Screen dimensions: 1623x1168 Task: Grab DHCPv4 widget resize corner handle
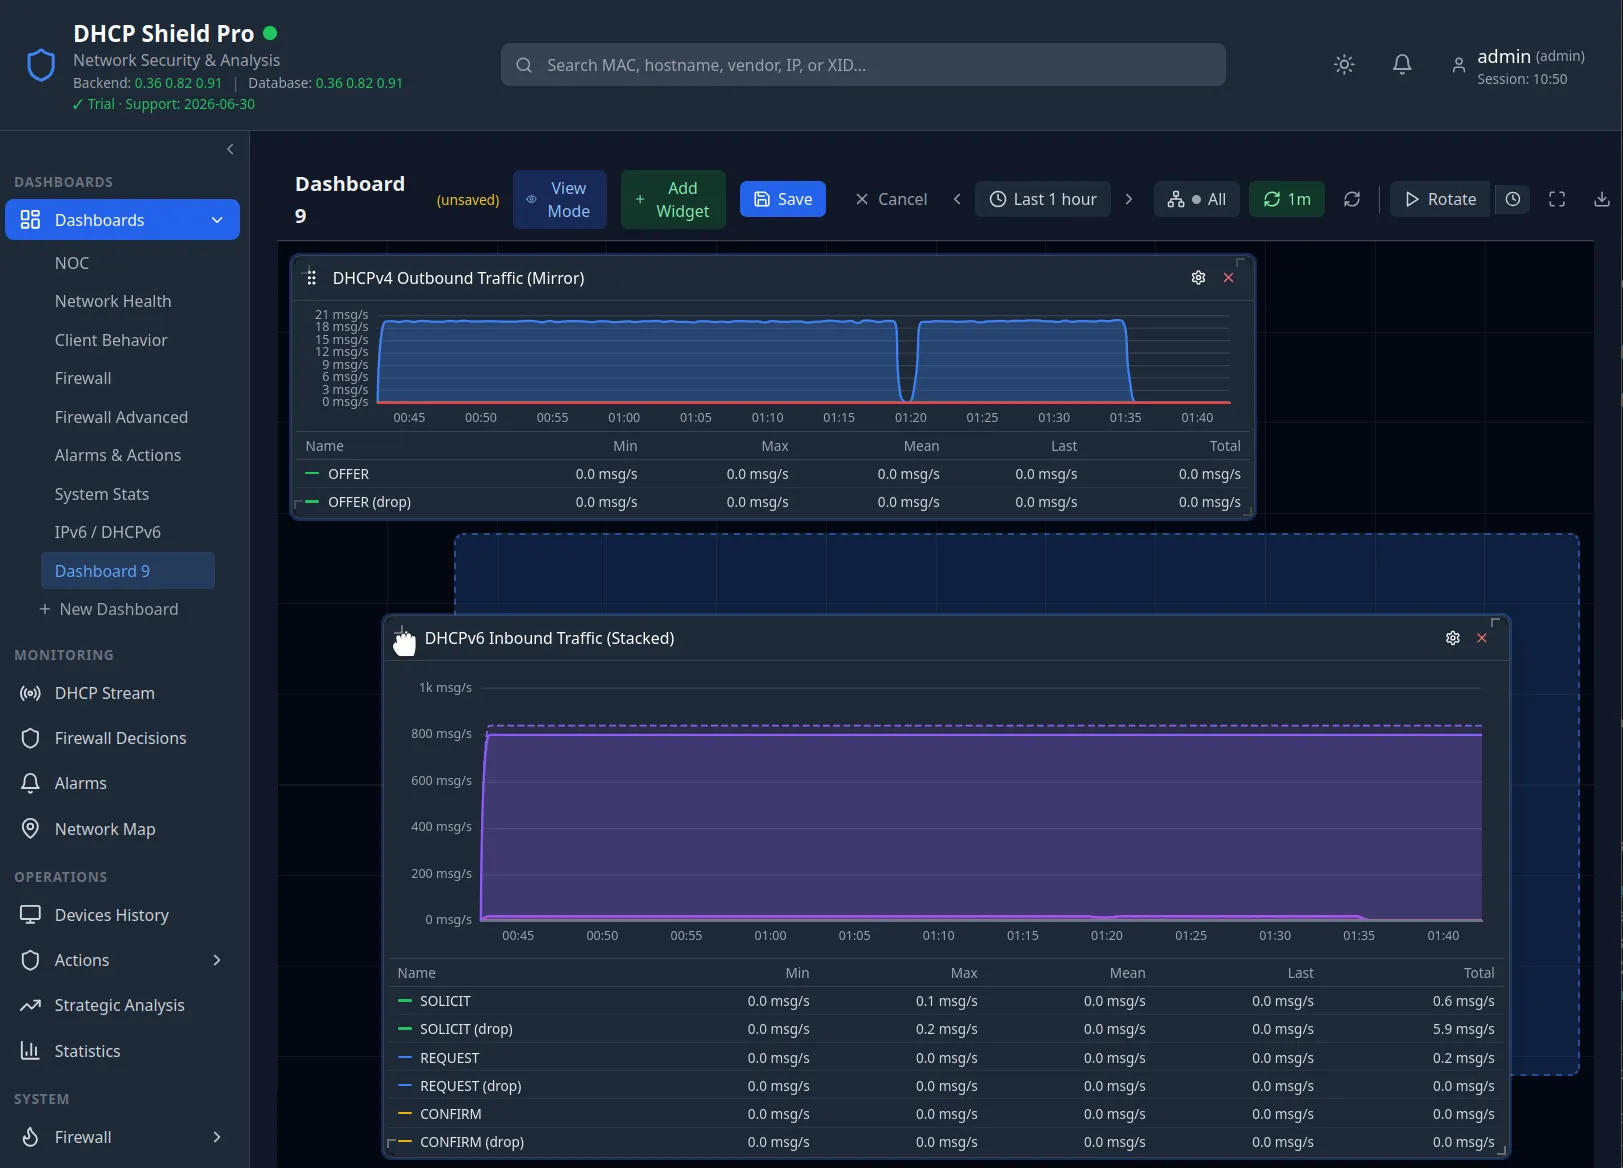(1247, 511)
